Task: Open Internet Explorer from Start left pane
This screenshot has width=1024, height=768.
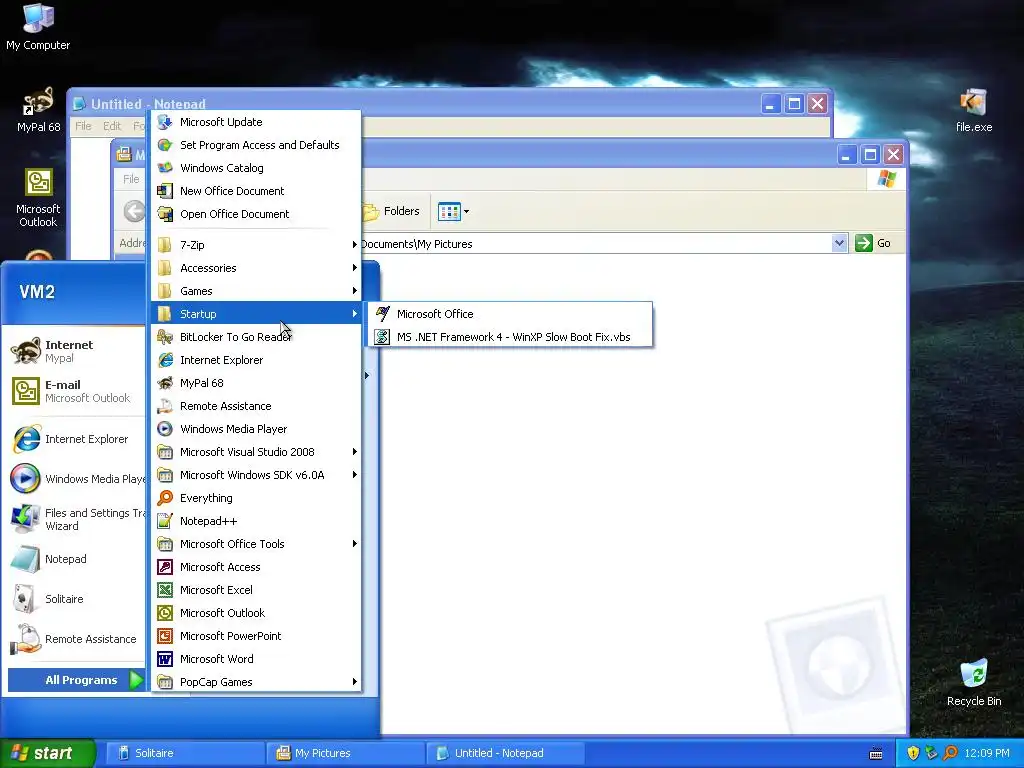Action: point(75,439)
